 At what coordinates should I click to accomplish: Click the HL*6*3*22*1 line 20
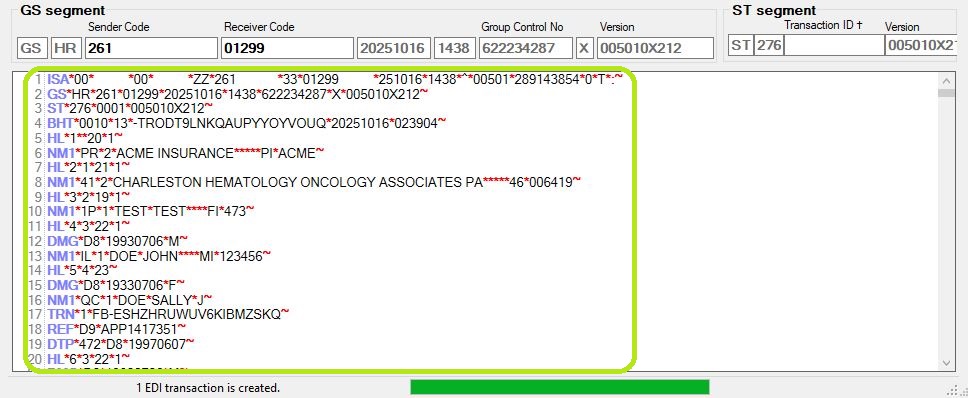88,359
